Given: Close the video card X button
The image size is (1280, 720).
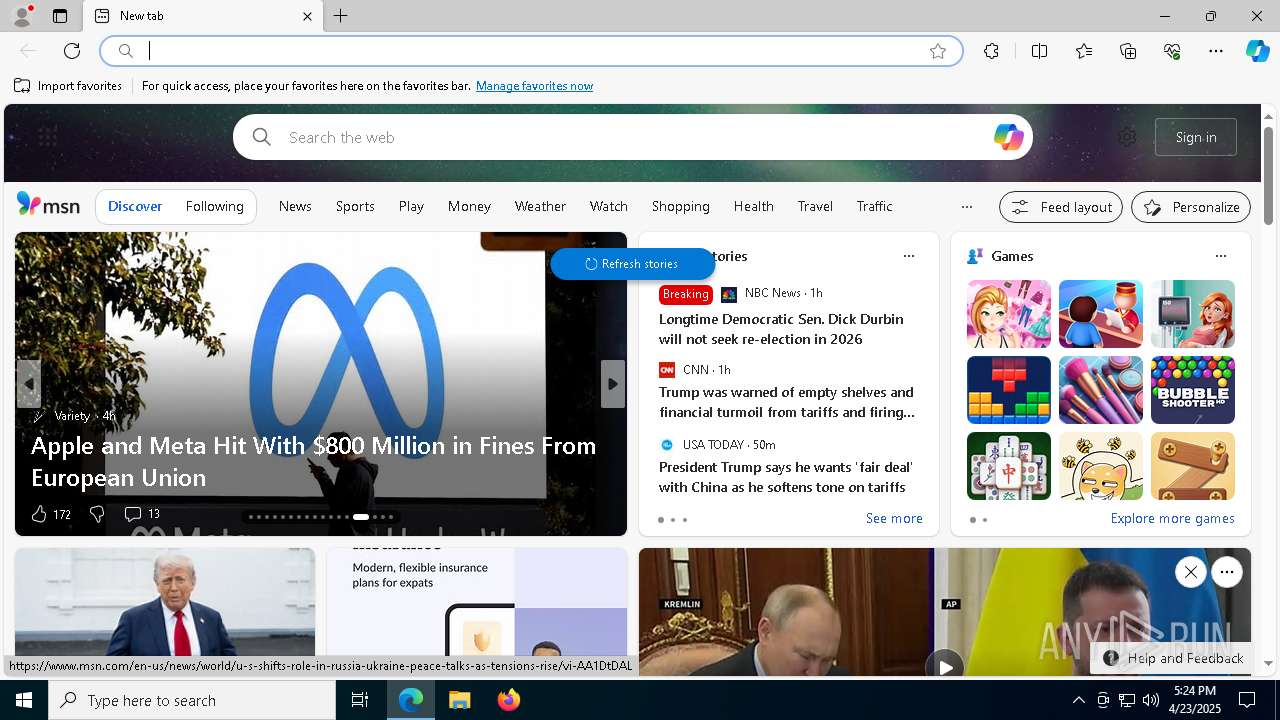Looking at the screenshot, I should pos(1190,572).
